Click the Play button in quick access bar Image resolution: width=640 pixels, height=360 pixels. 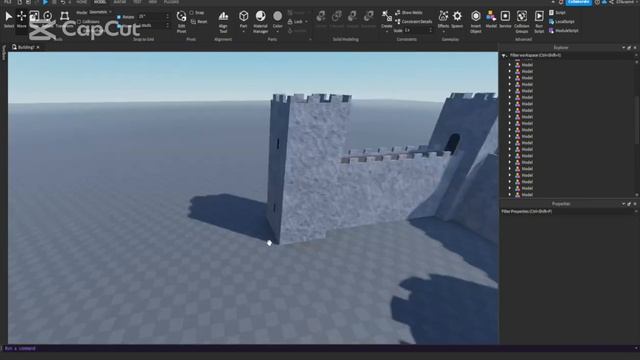[45, 2]
